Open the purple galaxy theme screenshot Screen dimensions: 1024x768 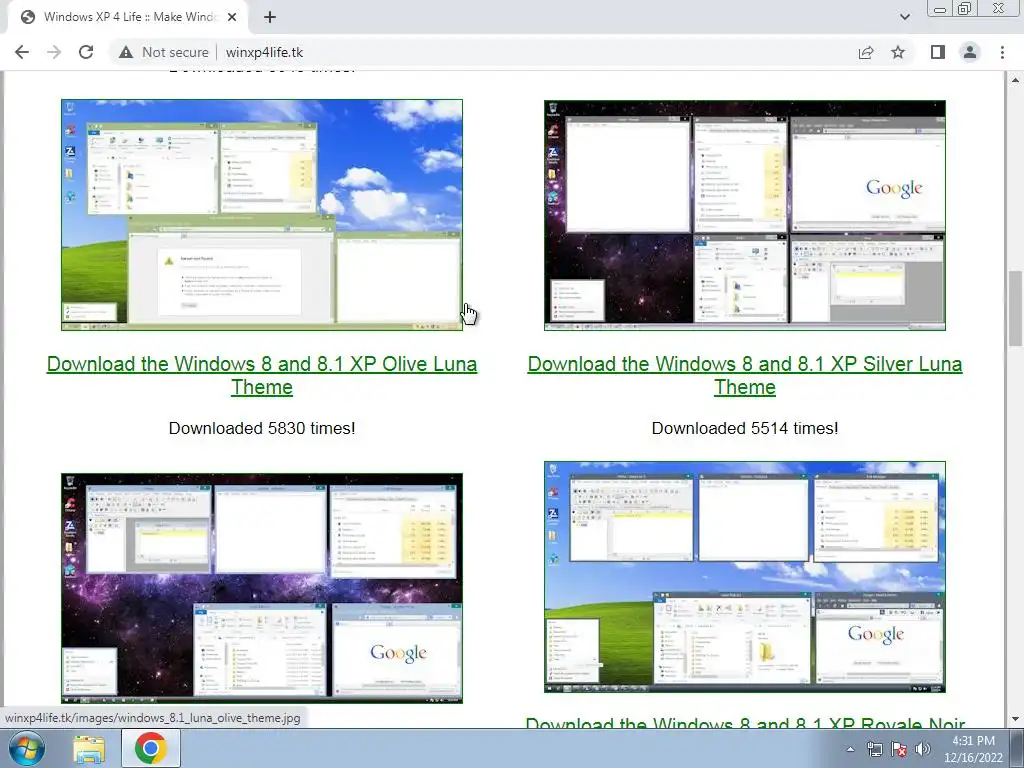[262, 588]
